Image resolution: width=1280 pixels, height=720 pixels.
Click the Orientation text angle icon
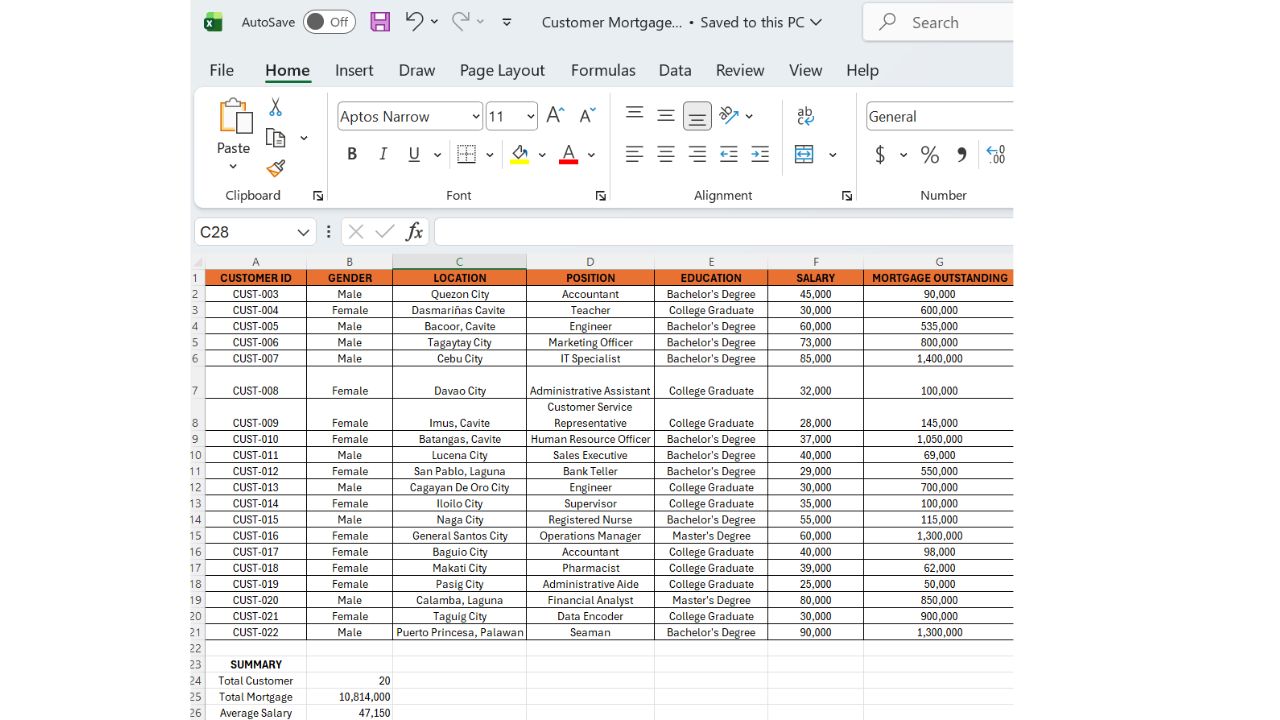click(729, 116)
